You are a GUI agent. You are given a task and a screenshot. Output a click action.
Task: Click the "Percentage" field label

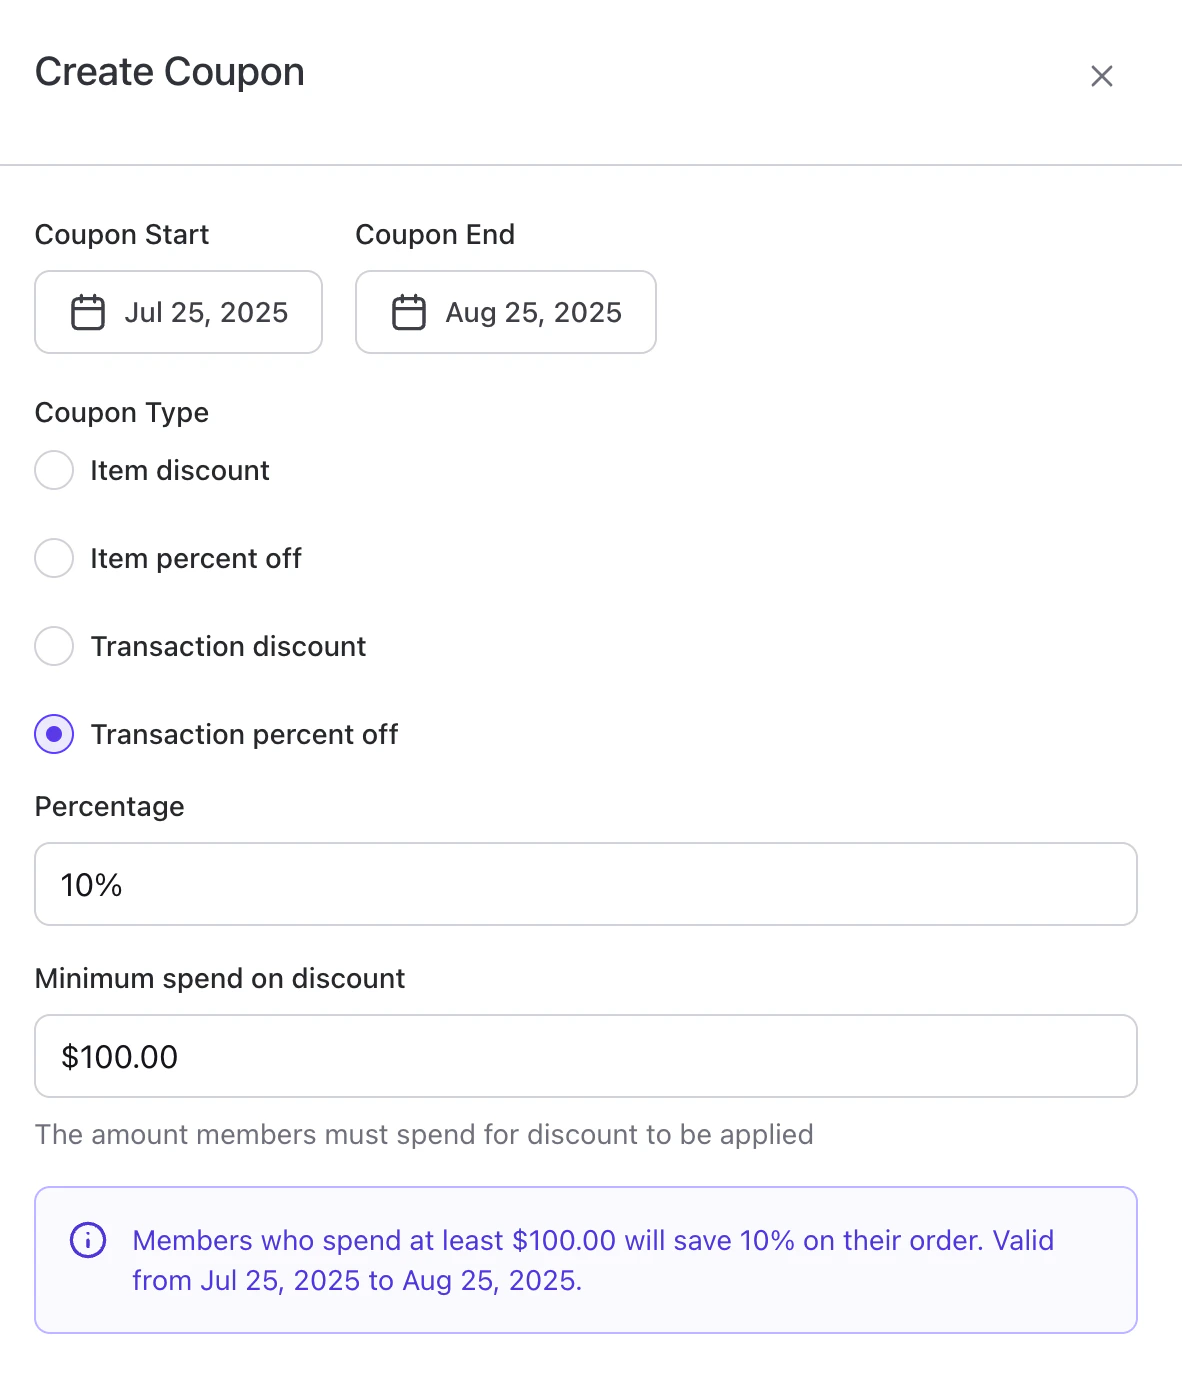[110, 806]
